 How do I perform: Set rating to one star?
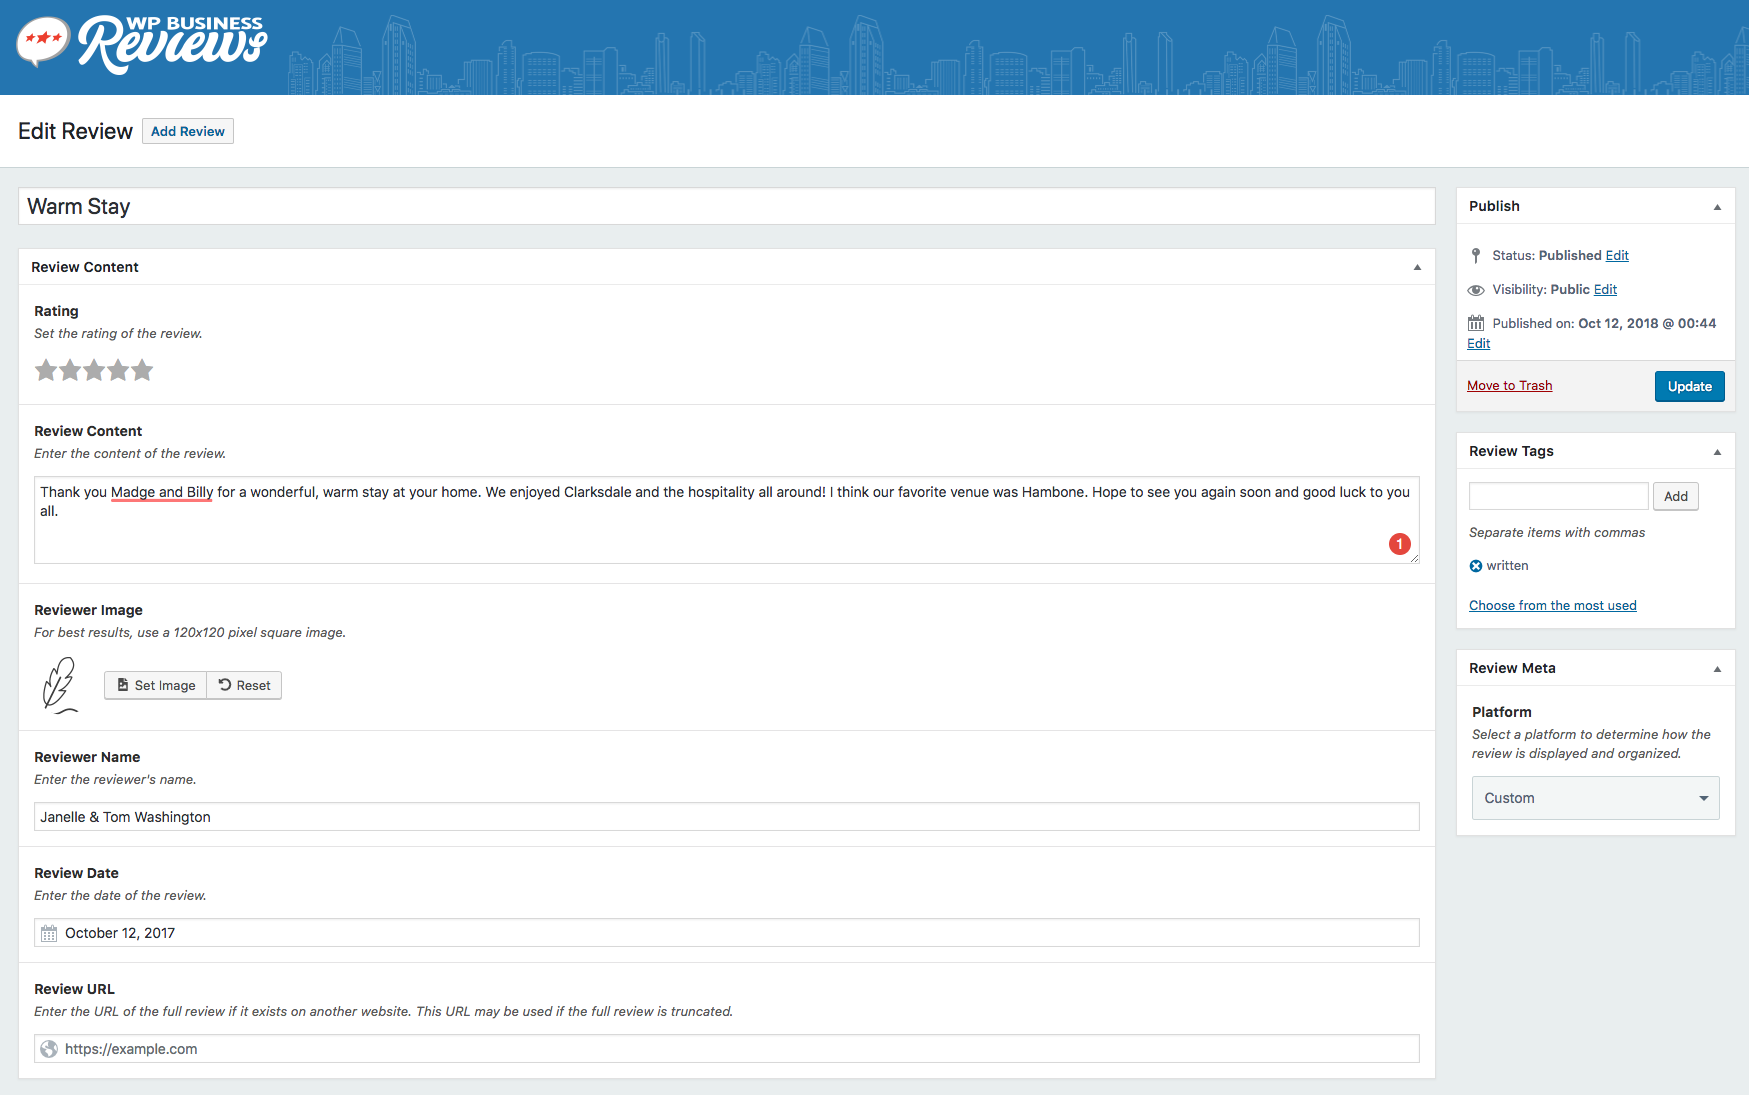pyautogui.click(x=46, y=371)
